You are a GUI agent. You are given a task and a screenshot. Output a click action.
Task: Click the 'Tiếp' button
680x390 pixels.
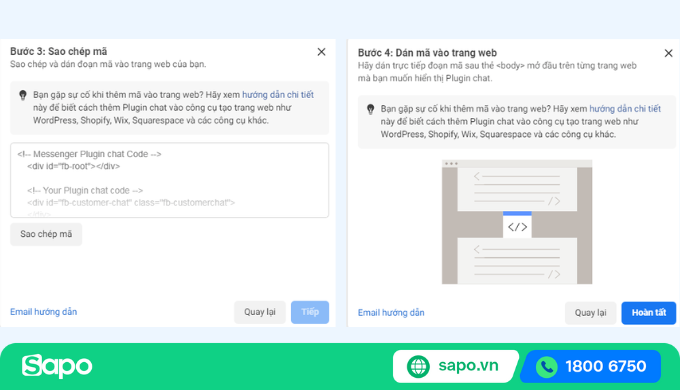click(310, 312)
